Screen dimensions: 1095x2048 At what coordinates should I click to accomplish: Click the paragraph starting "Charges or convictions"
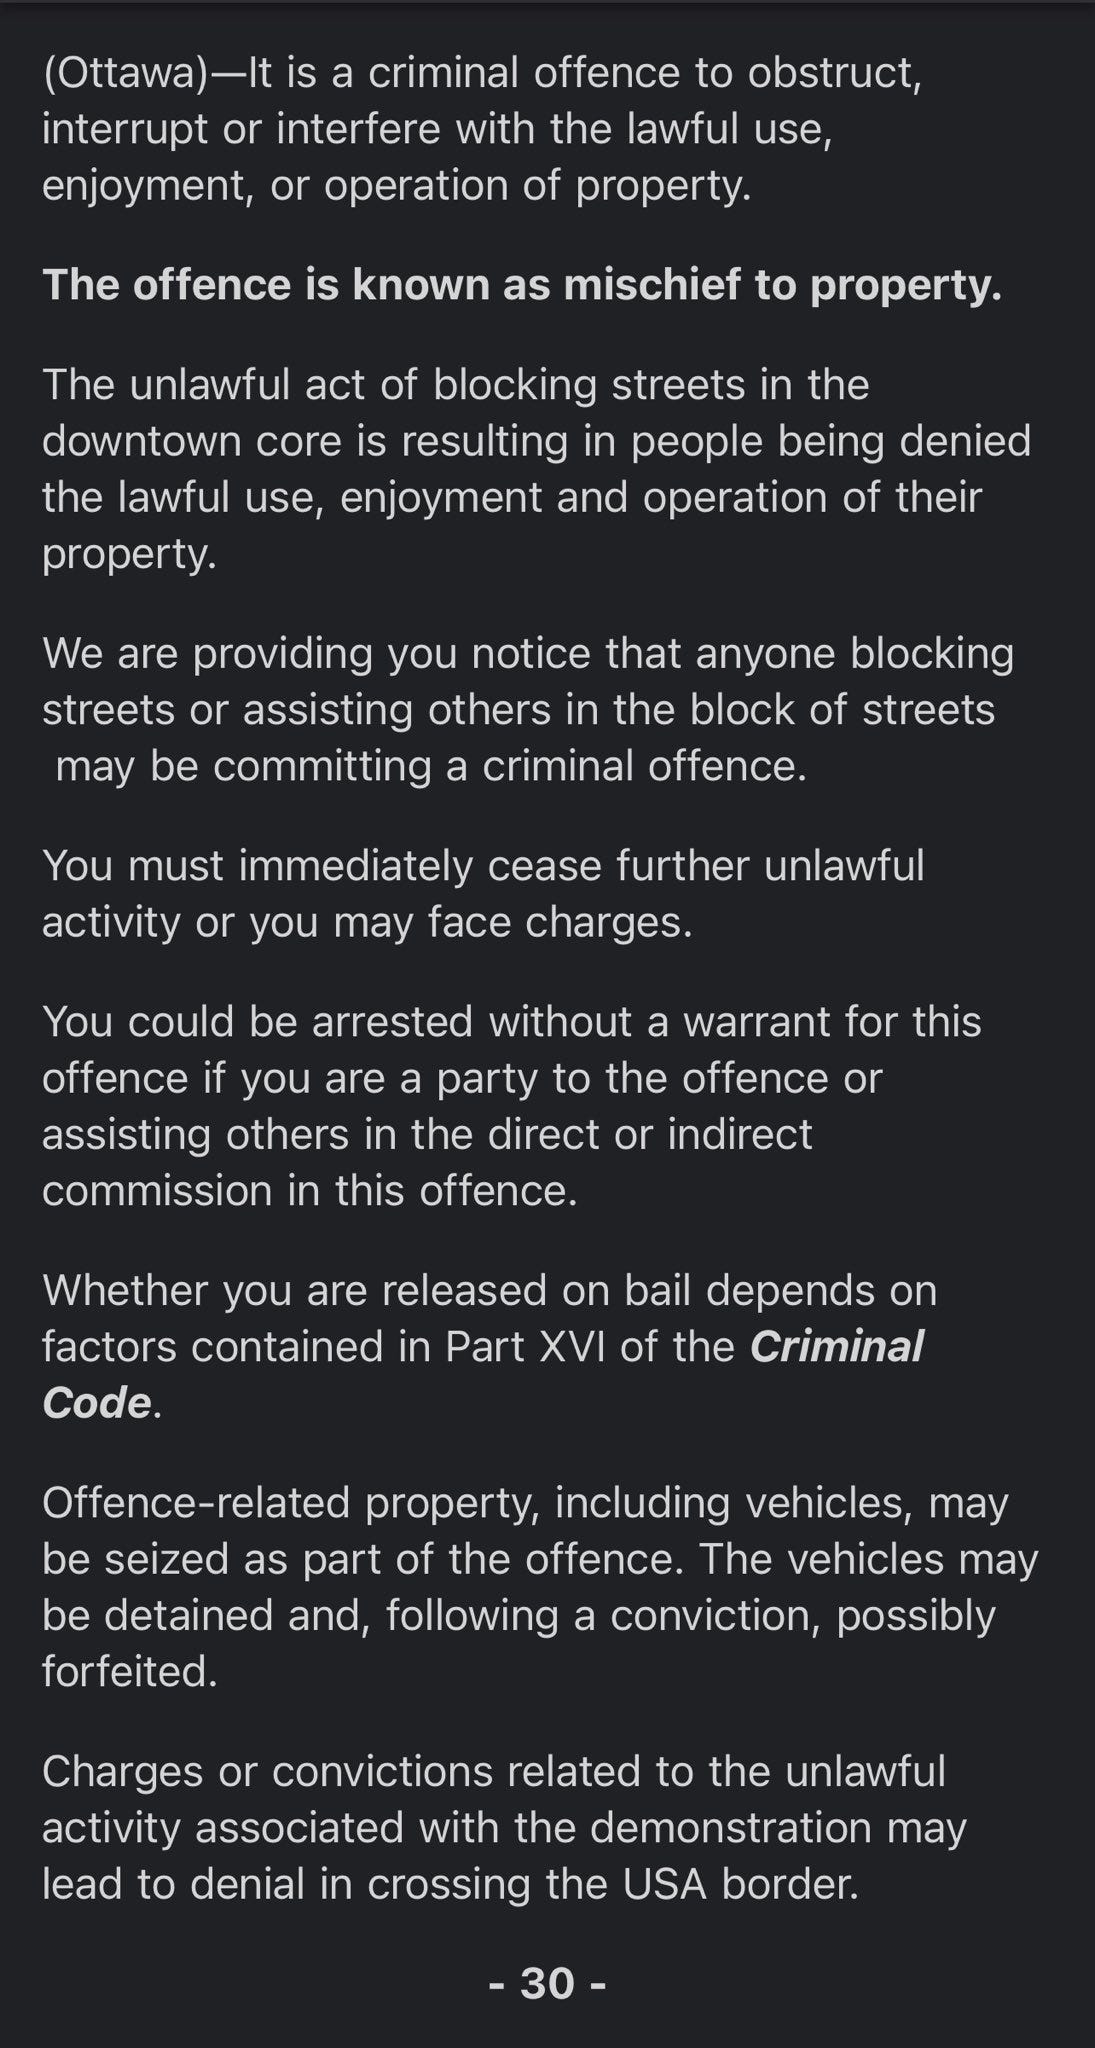[x=503, y=1827]
